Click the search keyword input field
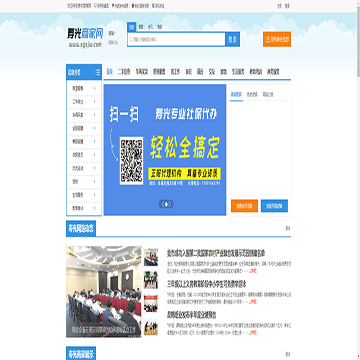The height and width of the screenshot is (360, 360). [176, 39]
